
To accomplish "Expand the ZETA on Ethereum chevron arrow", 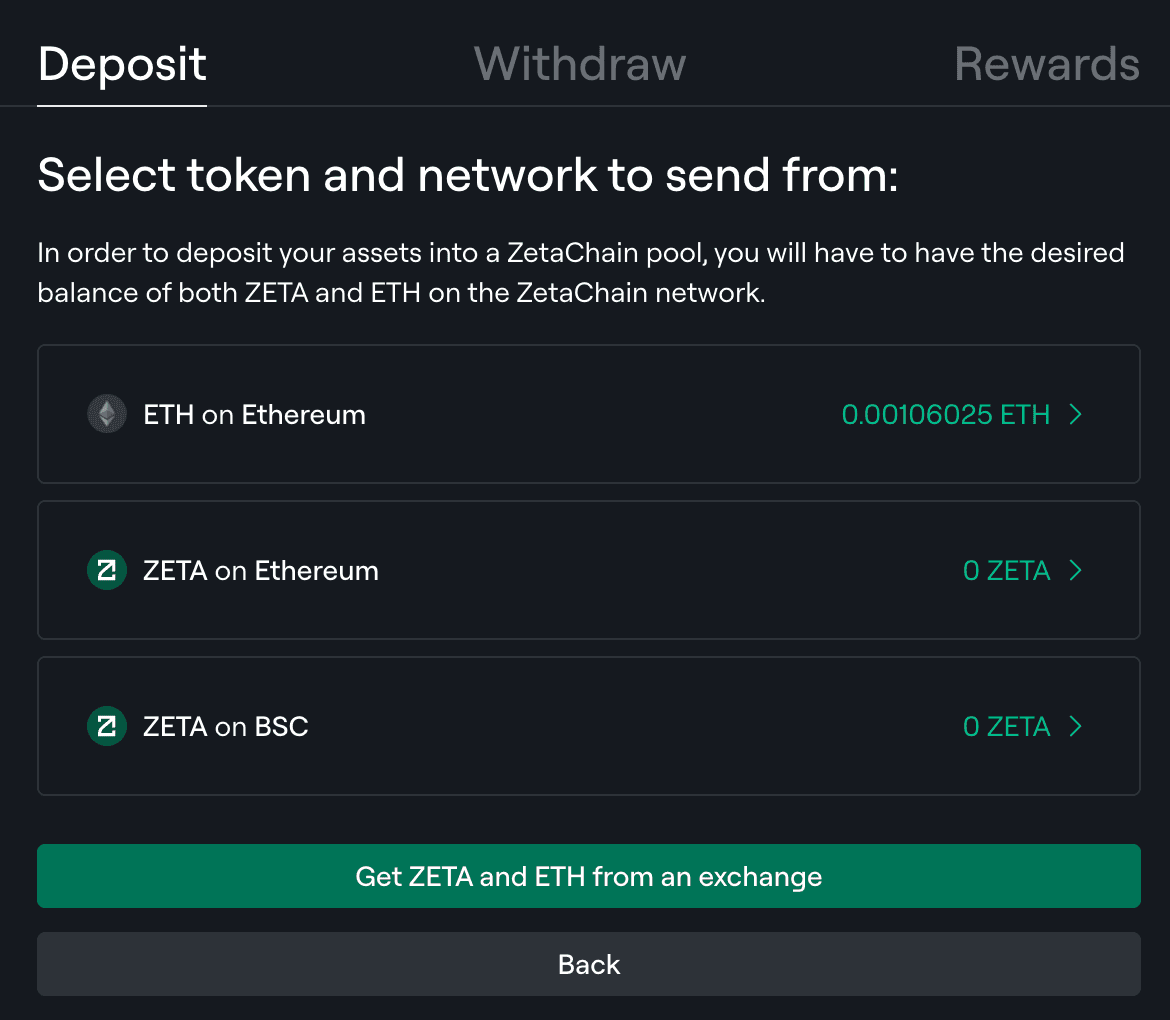I will coord(1076,571).
